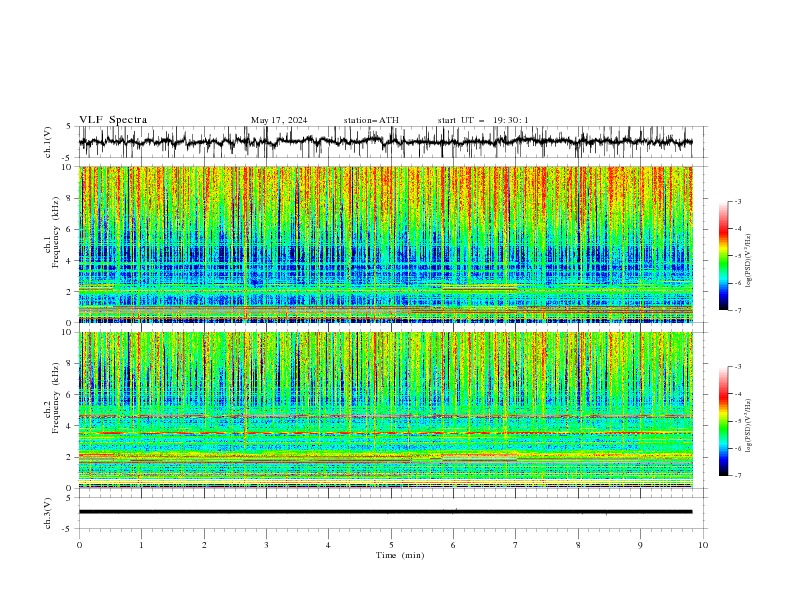Viewport: 792px width, 612px height.
Task: Click inside the ch.2 spectrogram panel
Action: pos(385,410)
